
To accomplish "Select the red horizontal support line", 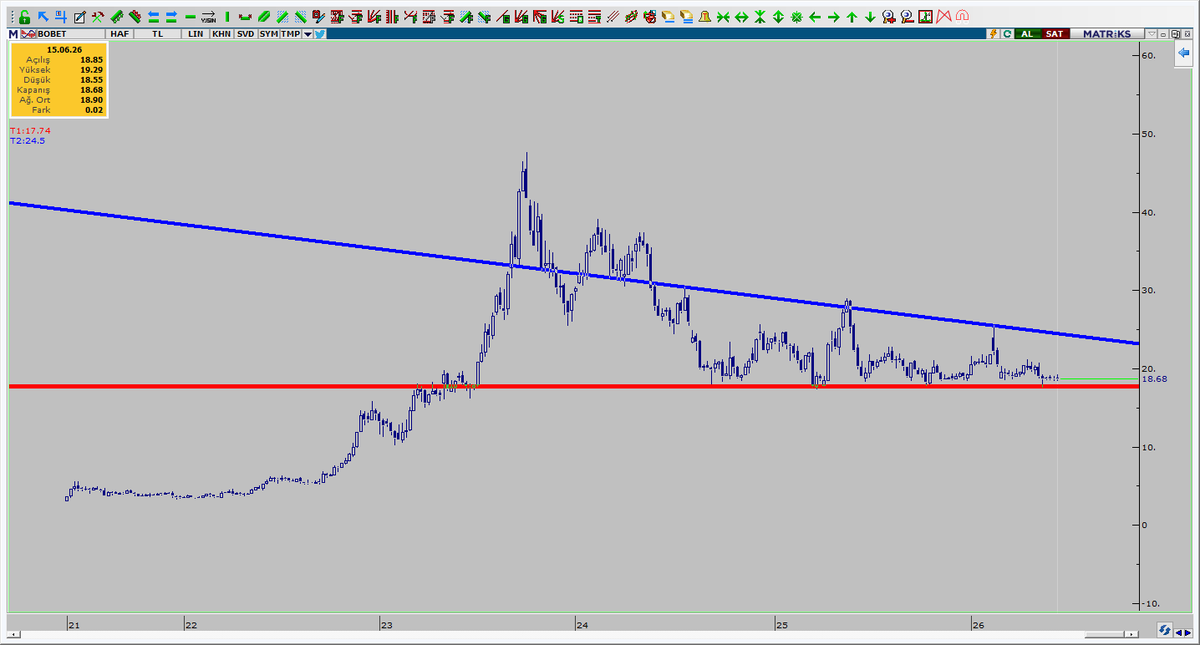I will pos(573,386).
